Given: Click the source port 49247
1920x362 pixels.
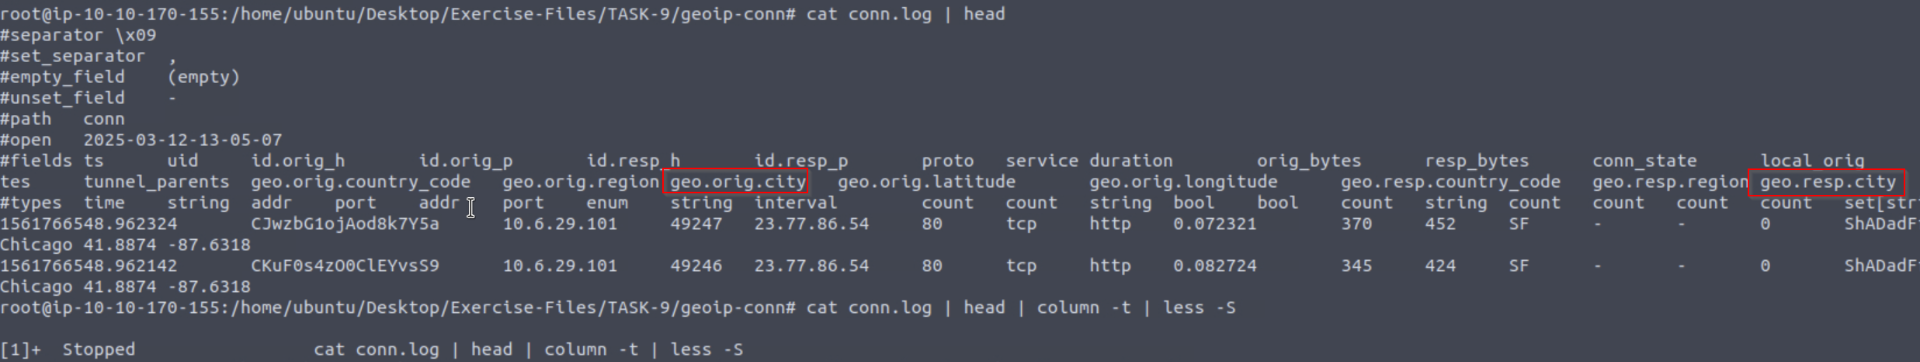Looking at the screenshot, I should tap(696, 224).
